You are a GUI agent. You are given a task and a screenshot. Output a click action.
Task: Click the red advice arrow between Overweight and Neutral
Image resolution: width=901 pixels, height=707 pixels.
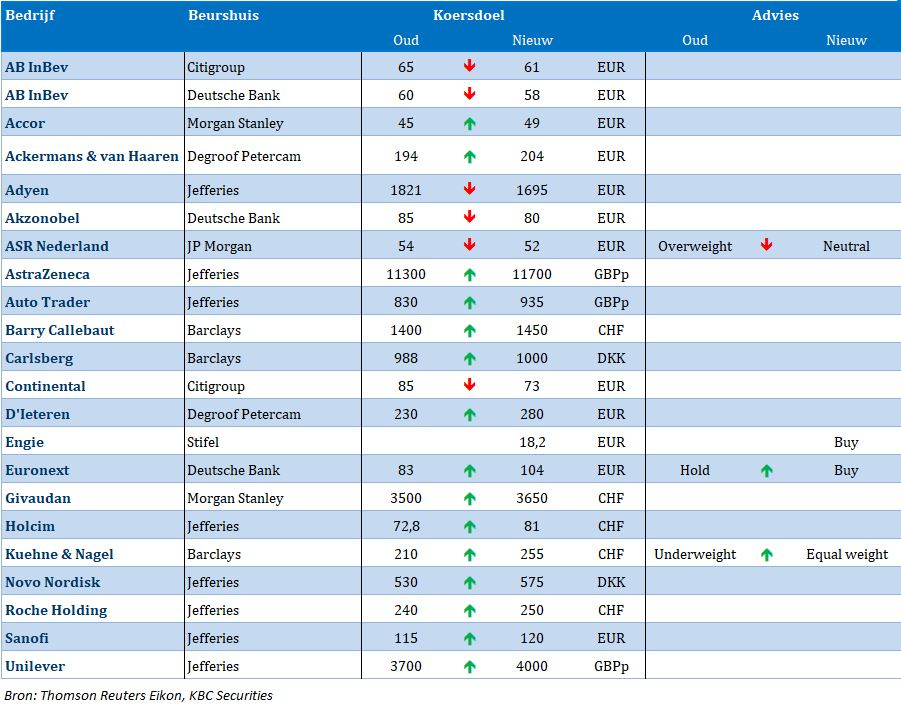point(767,245)
